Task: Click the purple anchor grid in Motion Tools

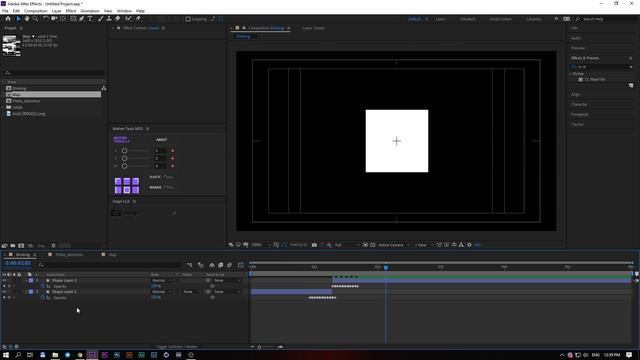Action: 127,186
